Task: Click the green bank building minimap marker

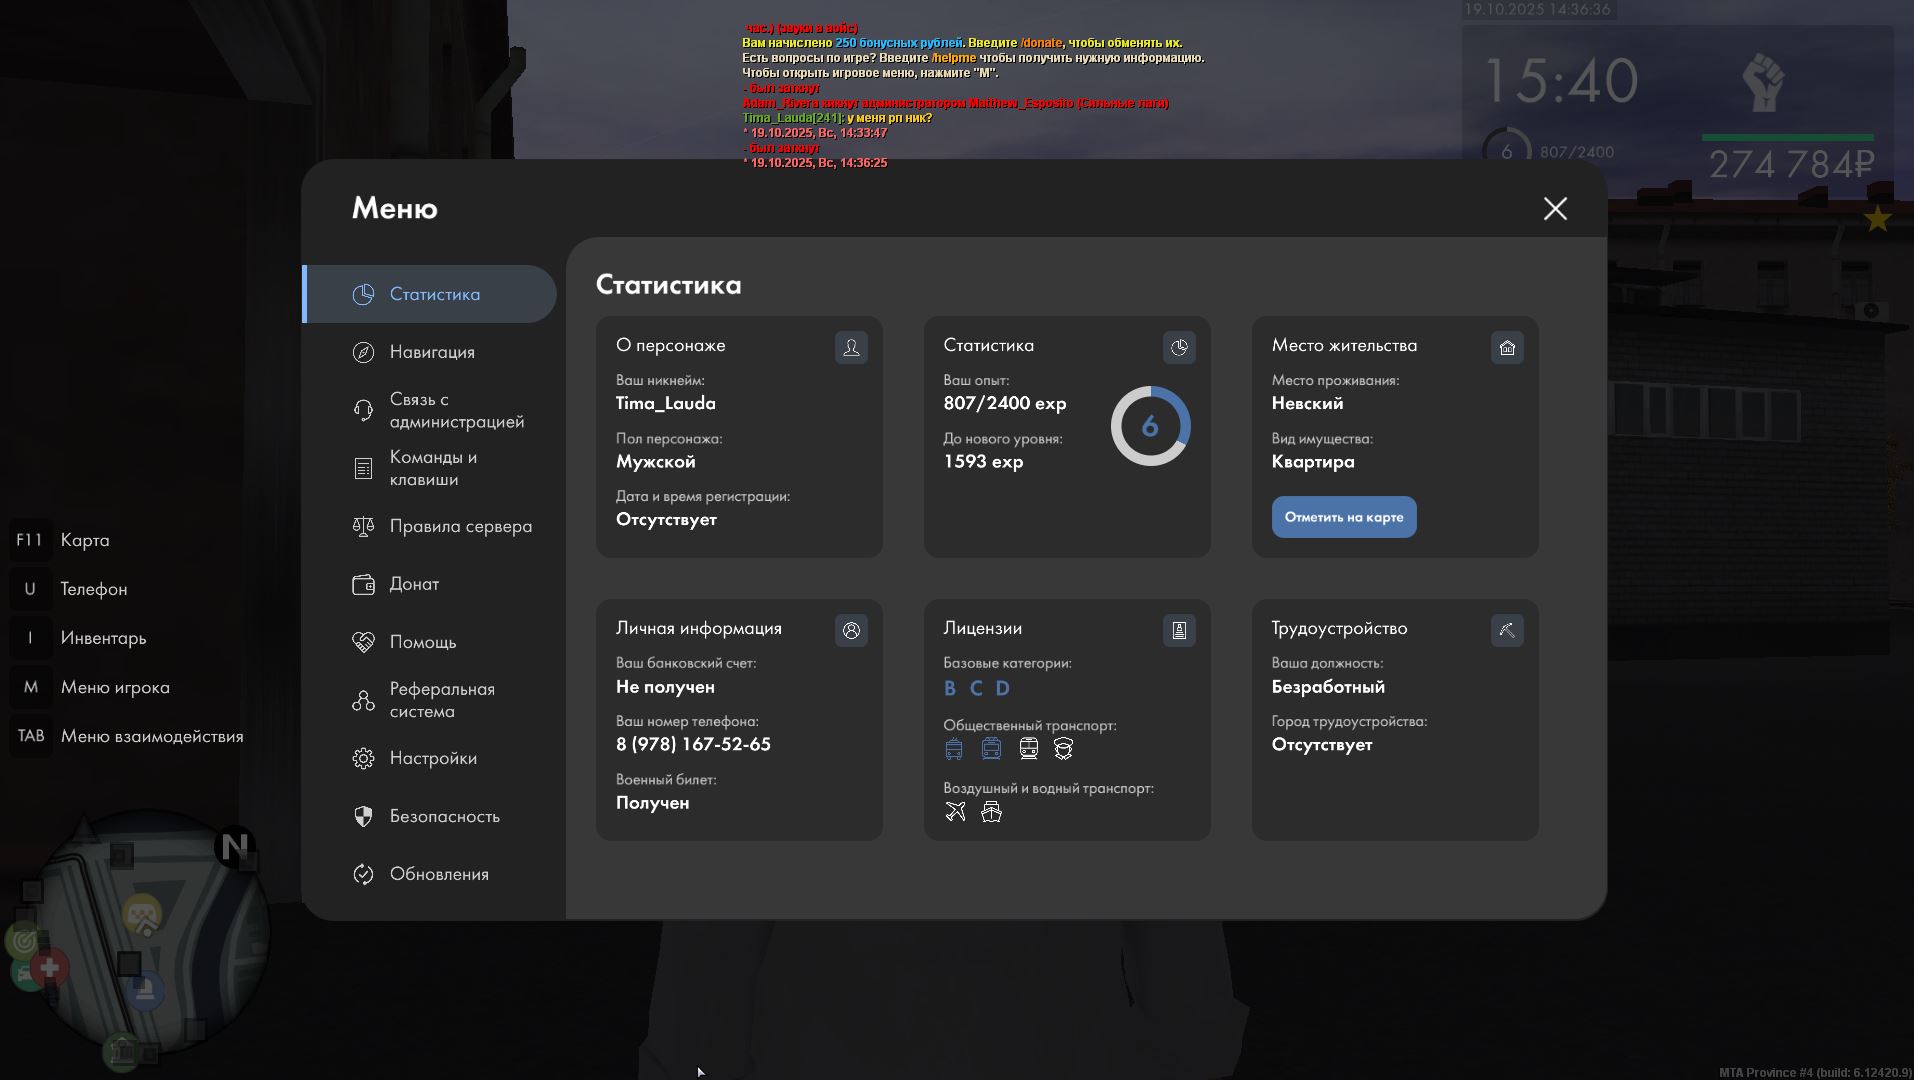Action: (122, 1051)
